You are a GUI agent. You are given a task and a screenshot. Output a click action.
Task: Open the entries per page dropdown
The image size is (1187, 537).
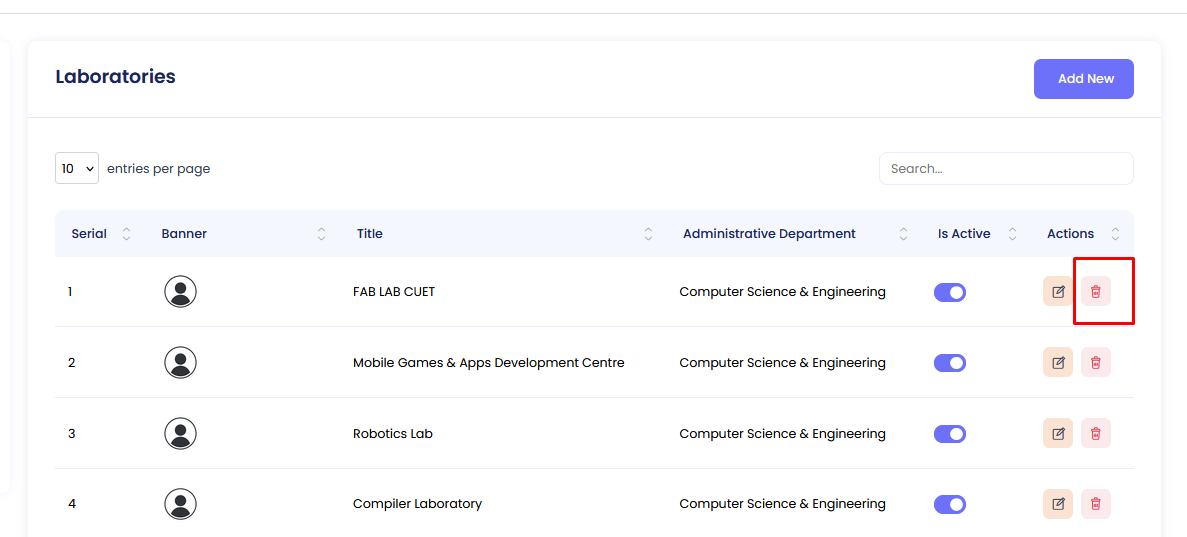(x=77, y=169)
